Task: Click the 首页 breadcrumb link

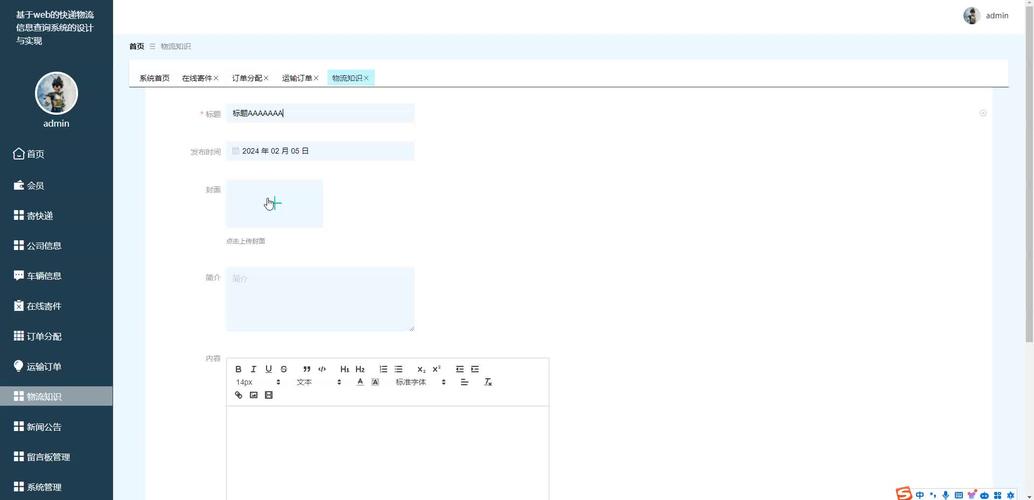Action: 136,47
